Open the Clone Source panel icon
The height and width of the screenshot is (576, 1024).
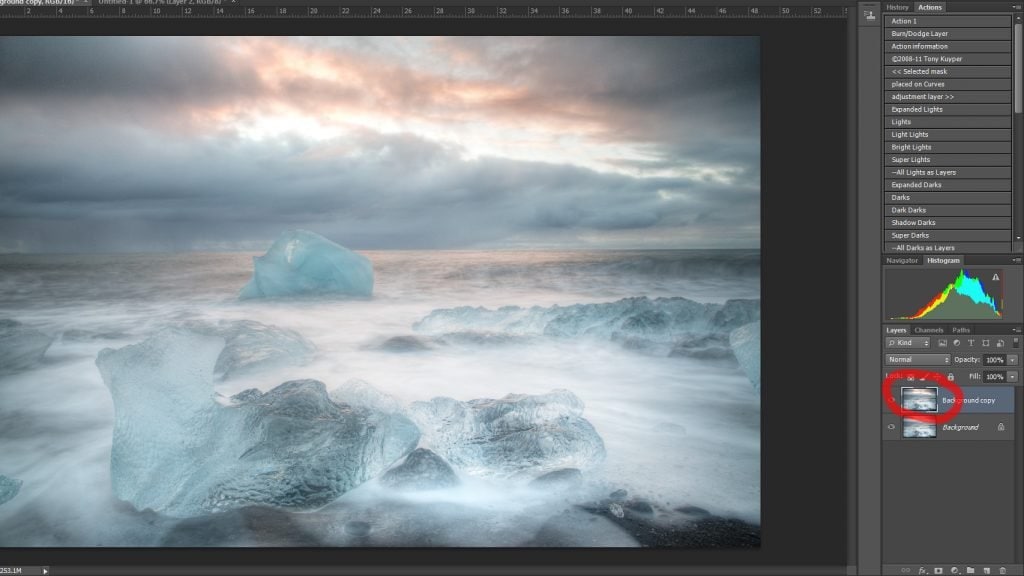[869, 15]
